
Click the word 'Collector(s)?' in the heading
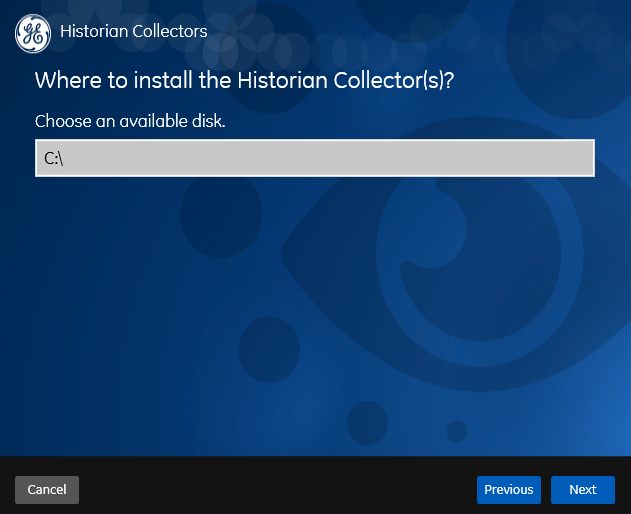click(394, 80)
